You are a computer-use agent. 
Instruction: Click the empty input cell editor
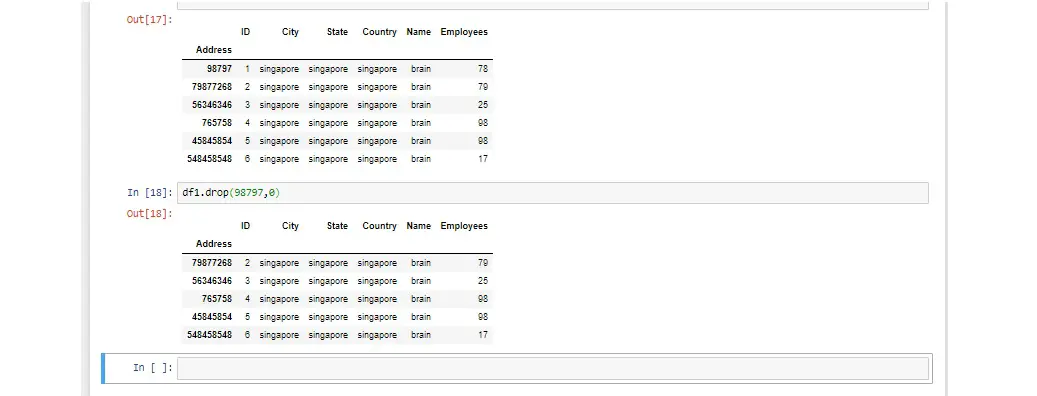pos(552,368)
